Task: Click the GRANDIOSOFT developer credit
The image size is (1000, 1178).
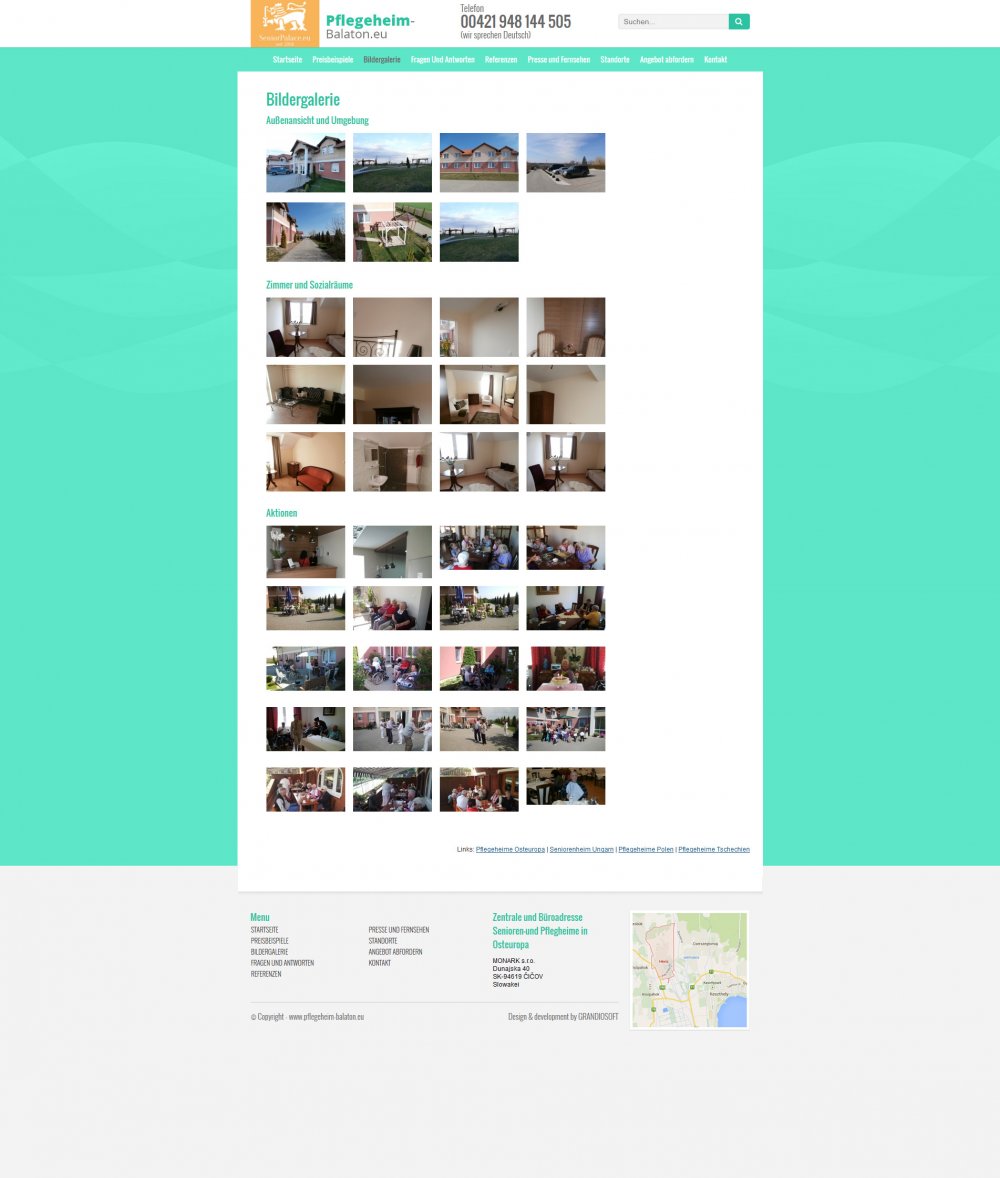Action: click(598, 1016)
